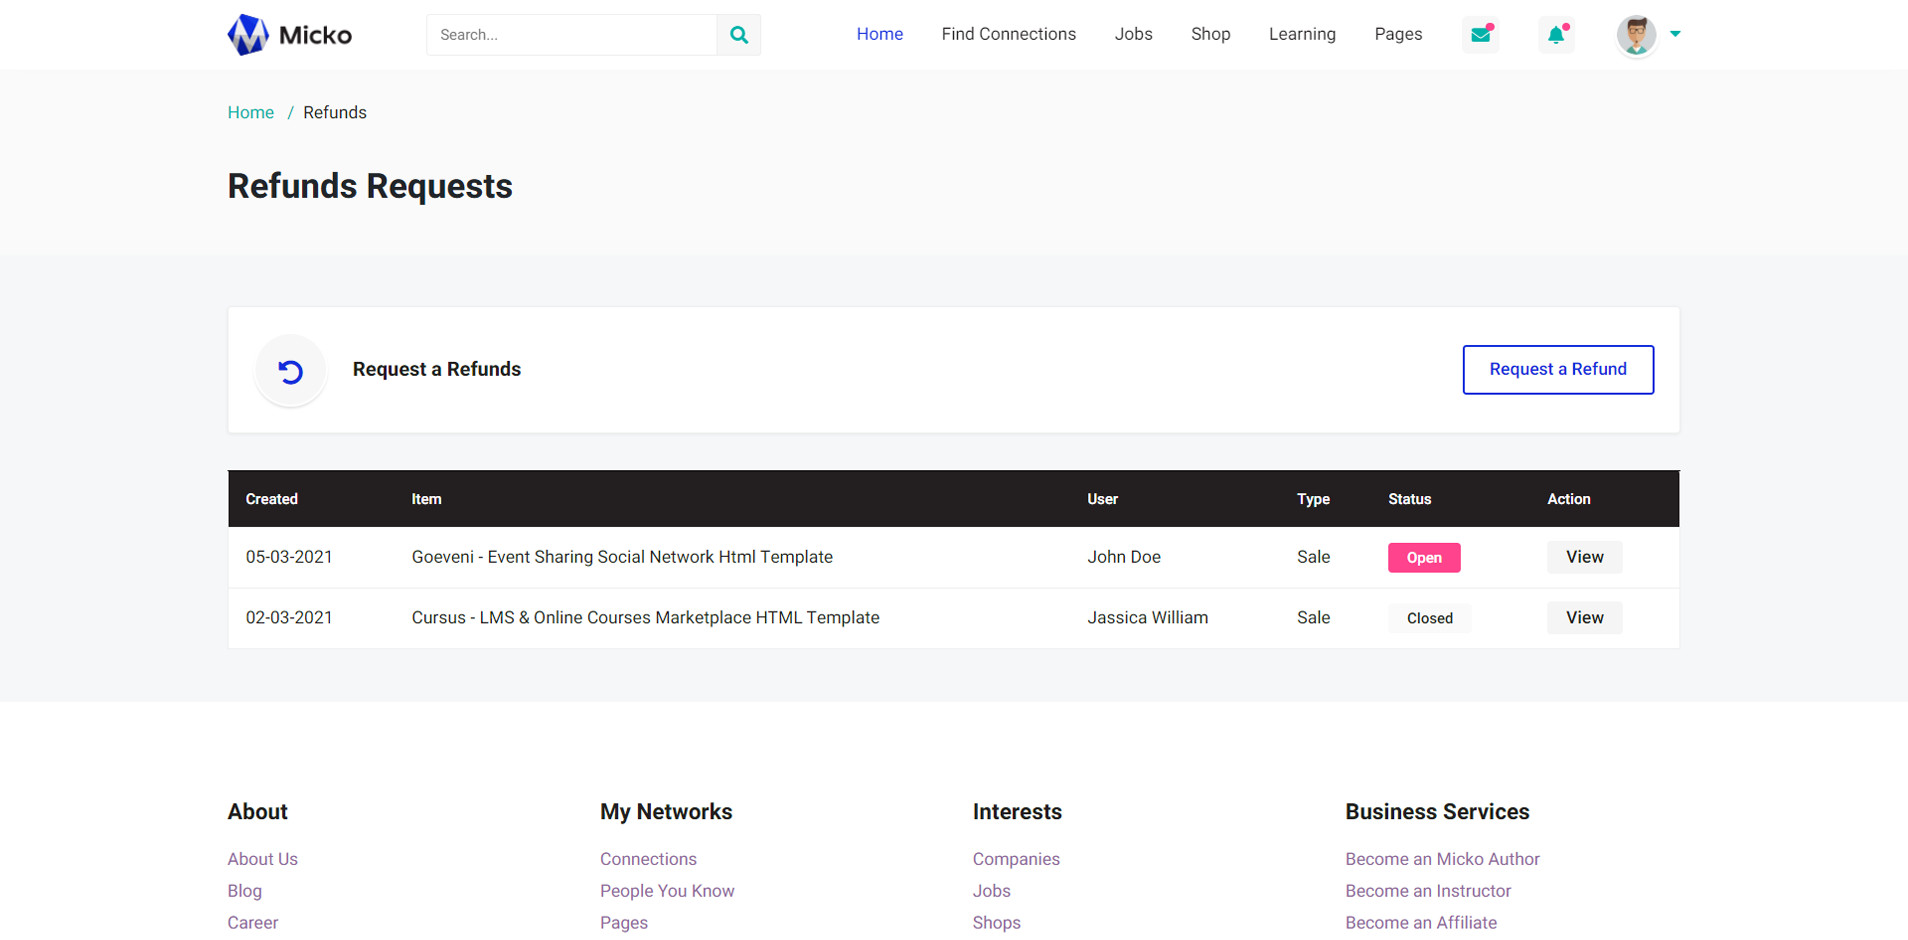
Task: Open the Shop menu item
Action: tap(1210, 34)
